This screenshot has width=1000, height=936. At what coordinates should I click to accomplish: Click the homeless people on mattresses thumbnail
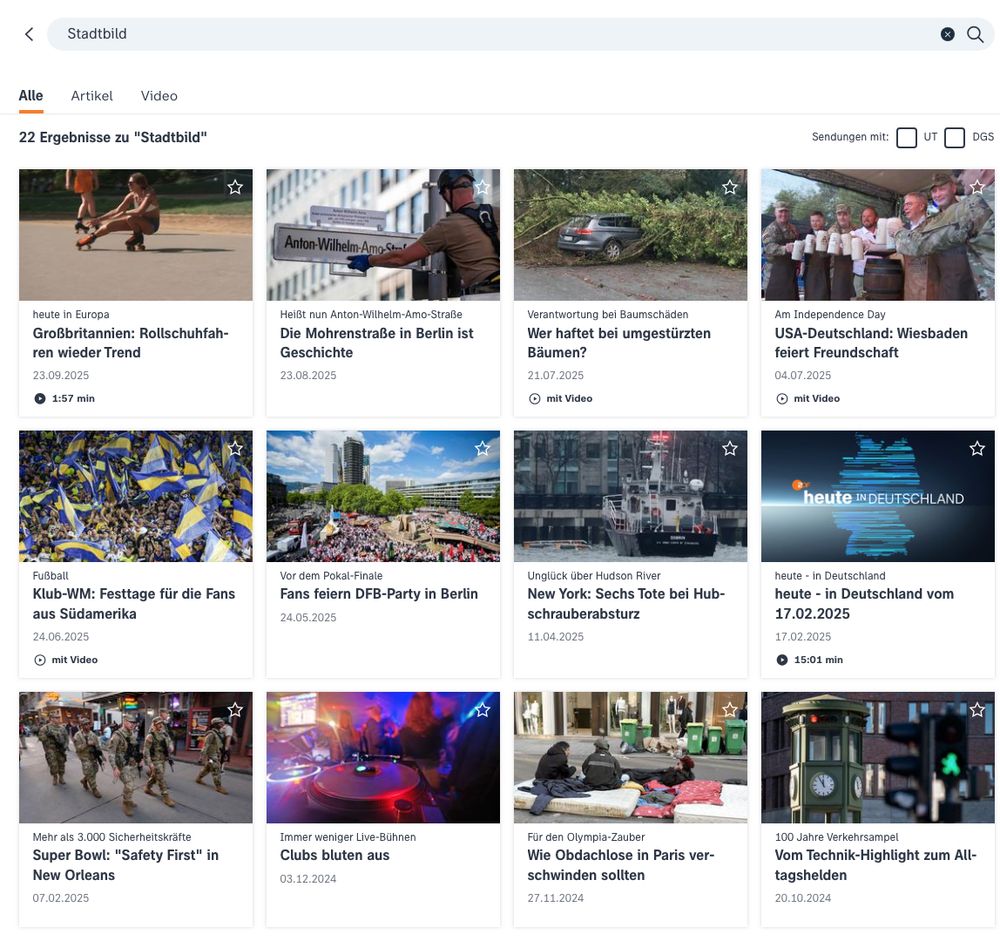pyautogui.click(x=630, y=757)
